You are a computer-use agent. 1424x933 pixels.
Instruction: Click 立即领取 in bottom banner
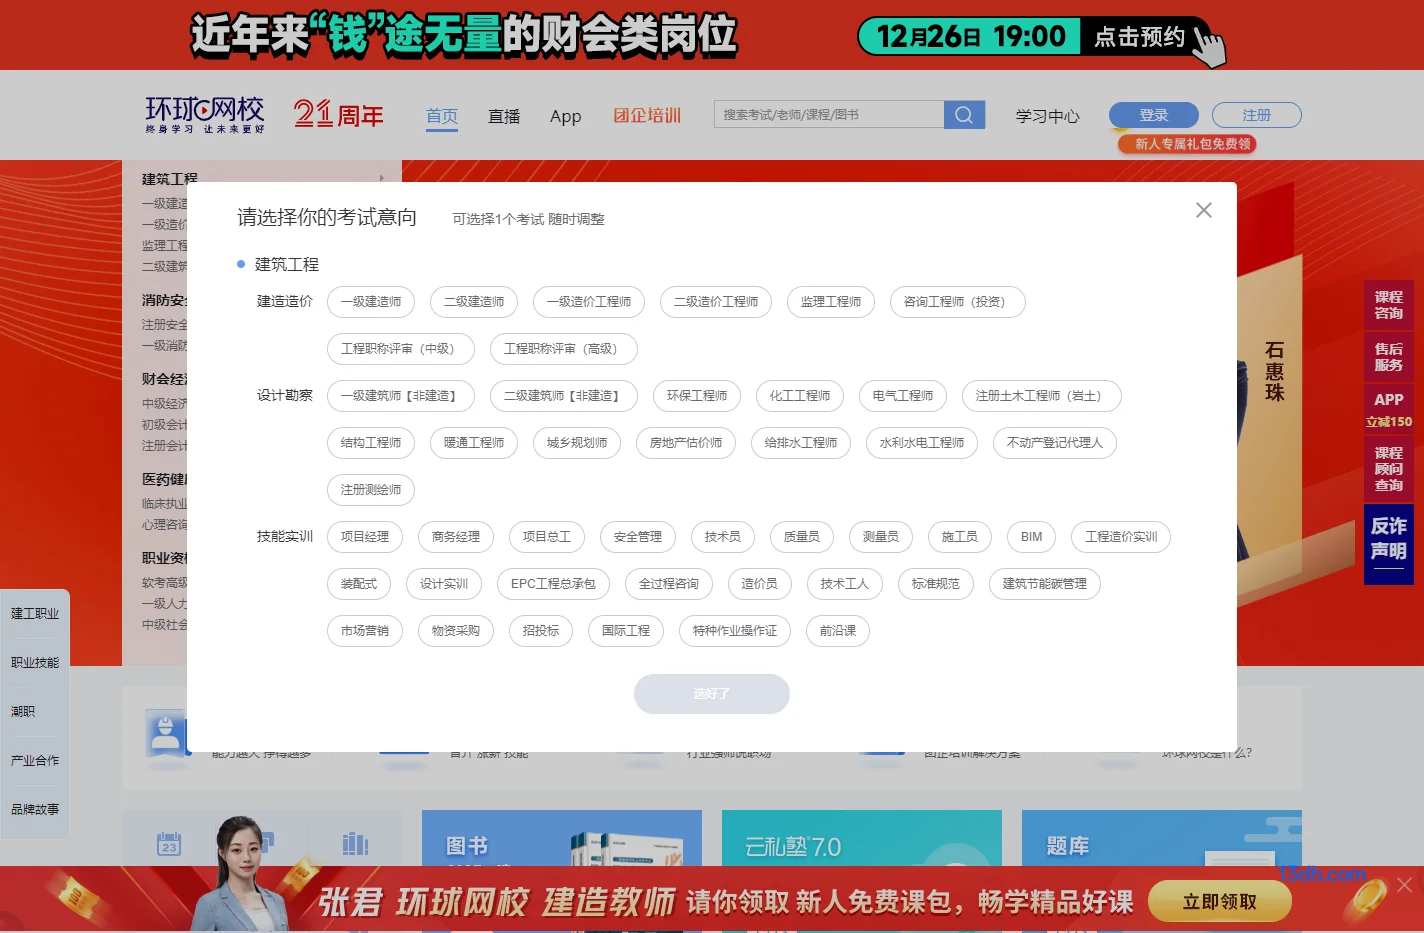click(1220, 902)
